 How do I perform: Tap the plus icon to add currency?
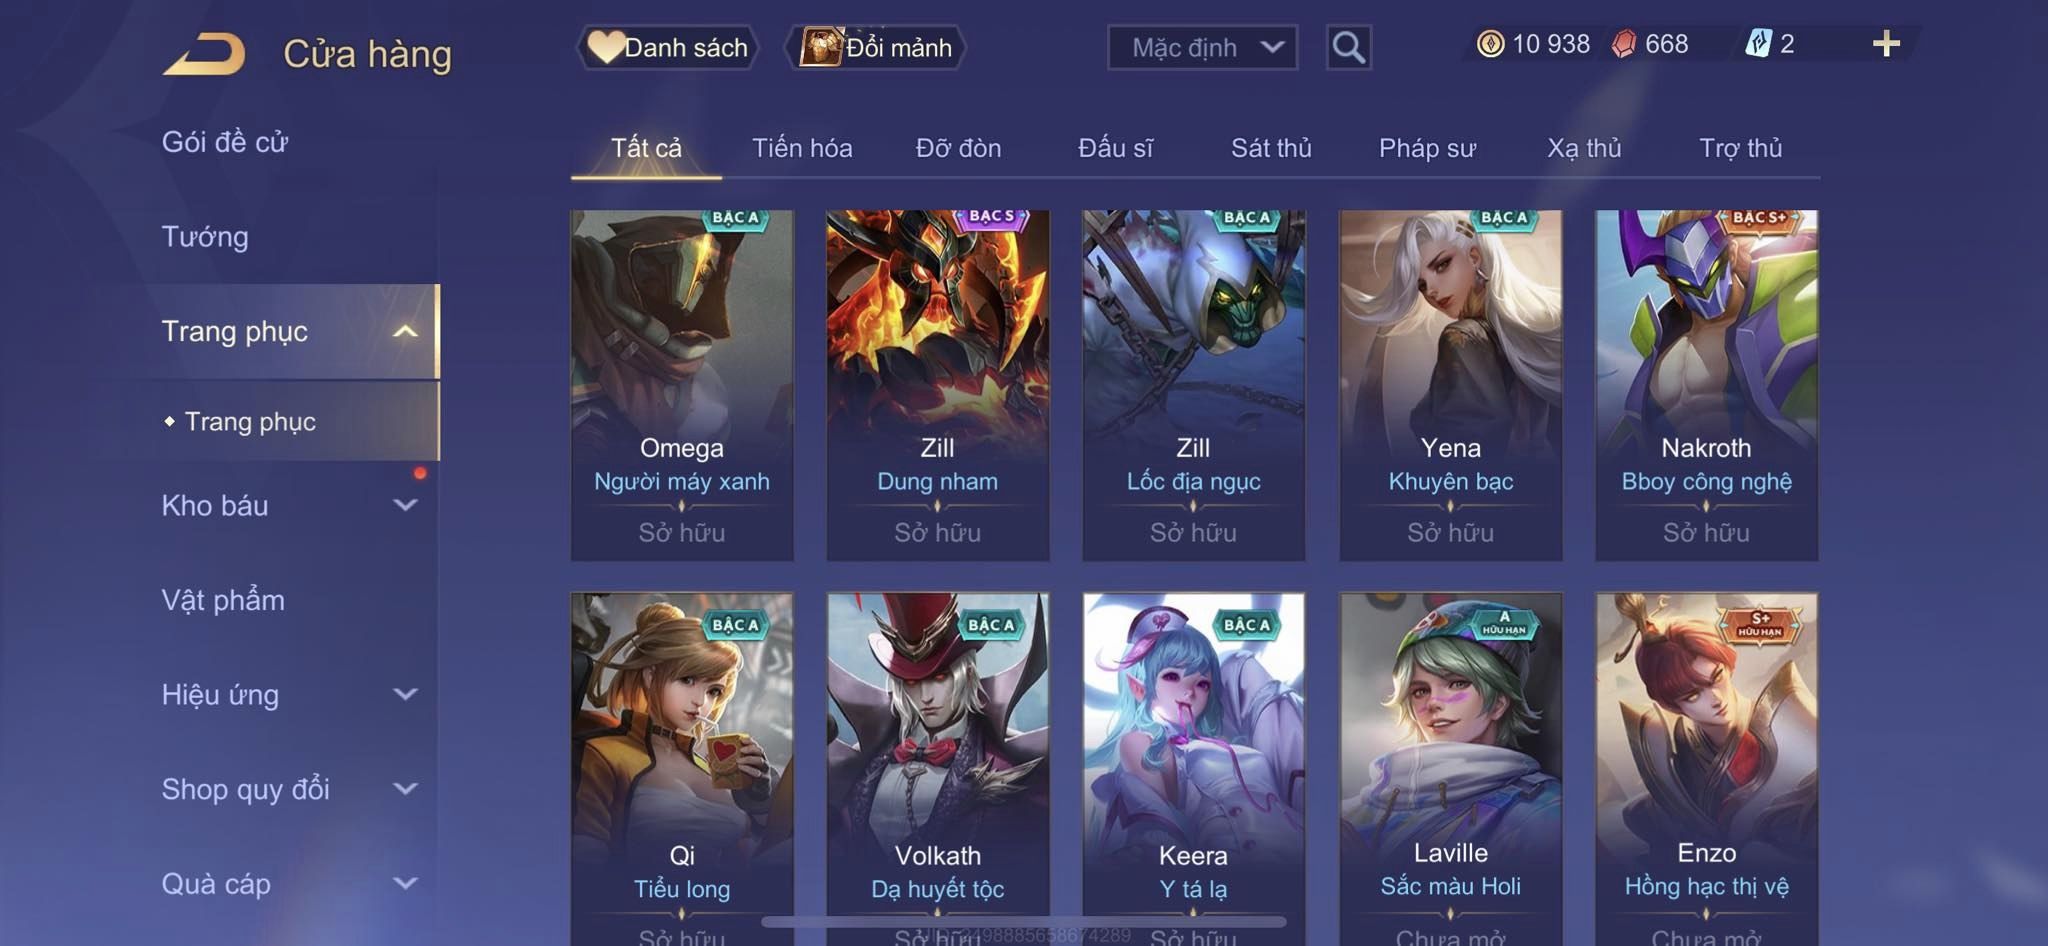click(1886, 44)
